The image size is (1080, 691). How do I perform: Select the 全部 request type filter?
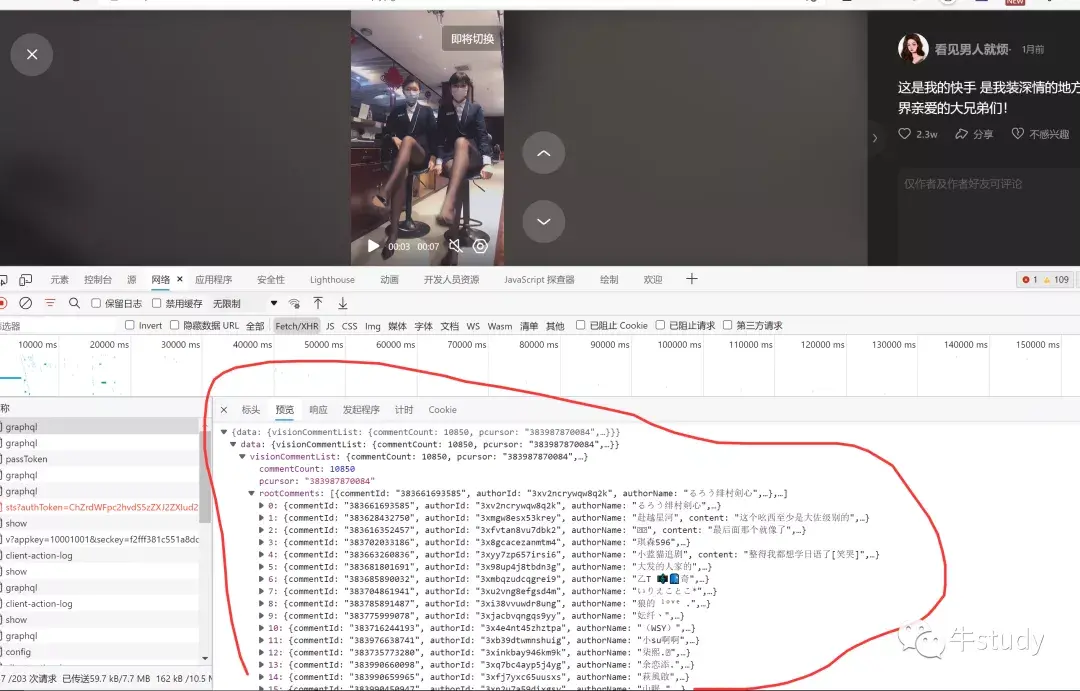point(255,326)
